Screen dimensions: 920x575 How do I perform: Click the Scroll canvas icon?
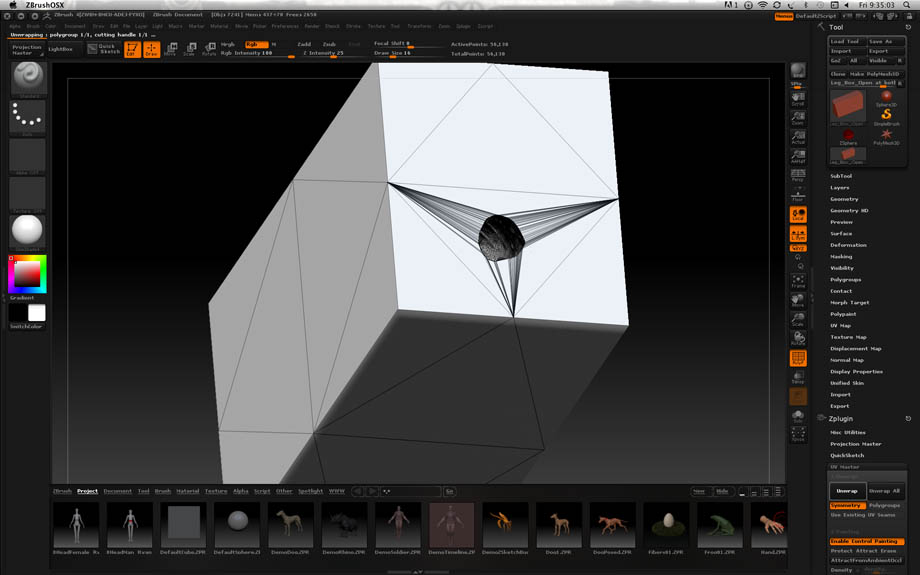coord(798,99)
